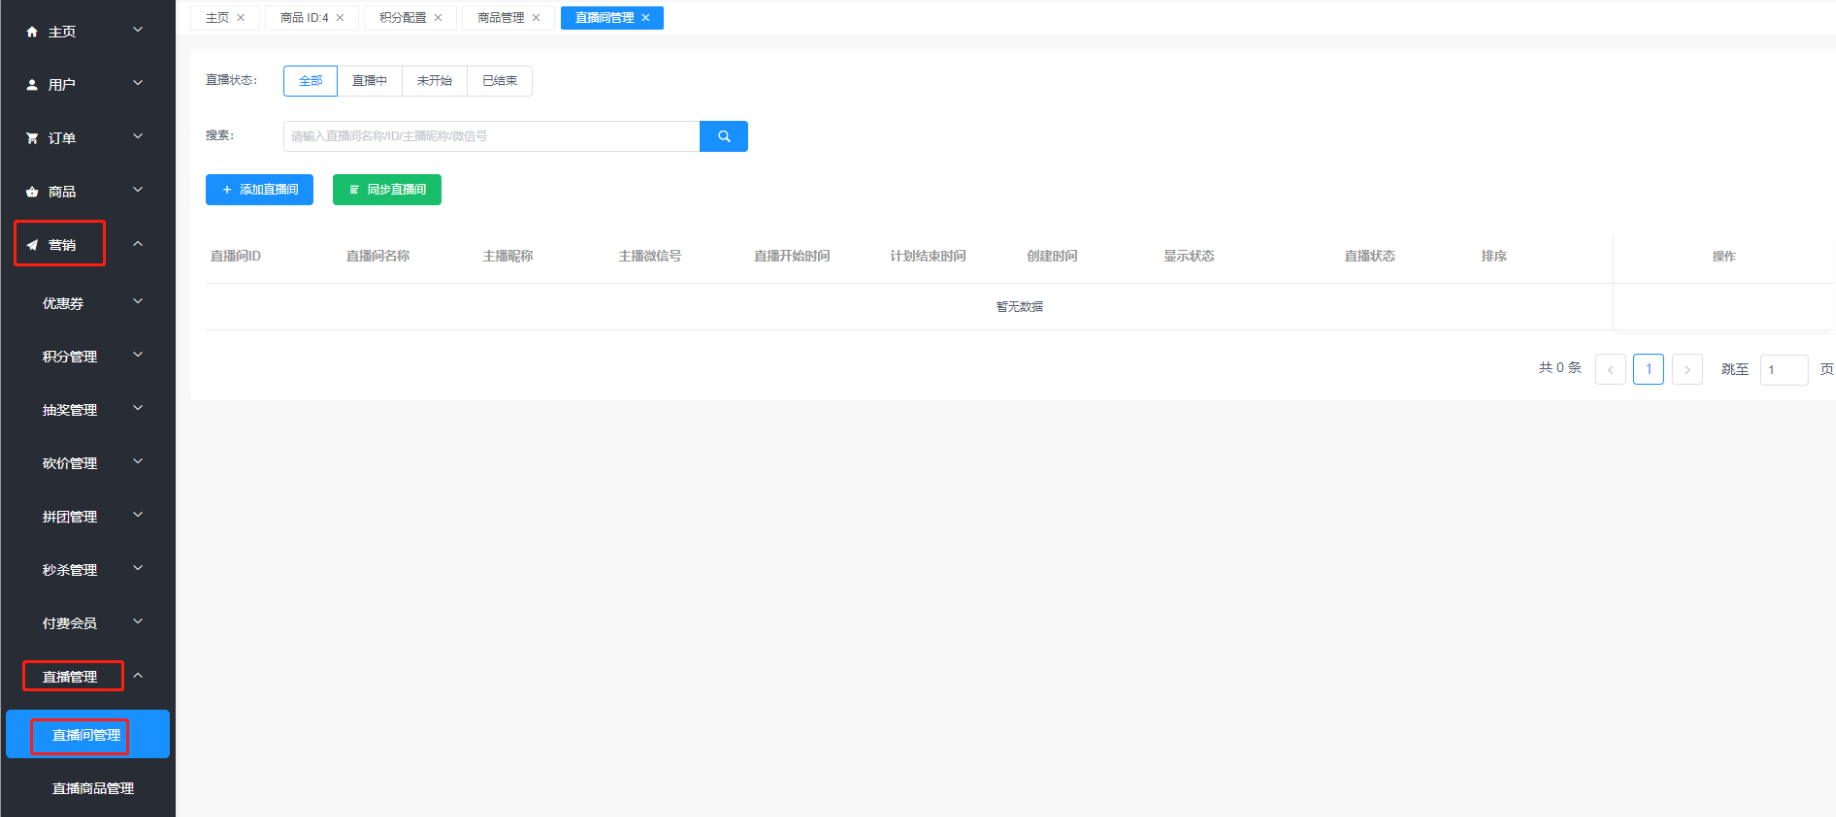The width and height of the screenshot is (1836, 817).
Task: Click the 添加直播间 button
Action: [259, 190]
